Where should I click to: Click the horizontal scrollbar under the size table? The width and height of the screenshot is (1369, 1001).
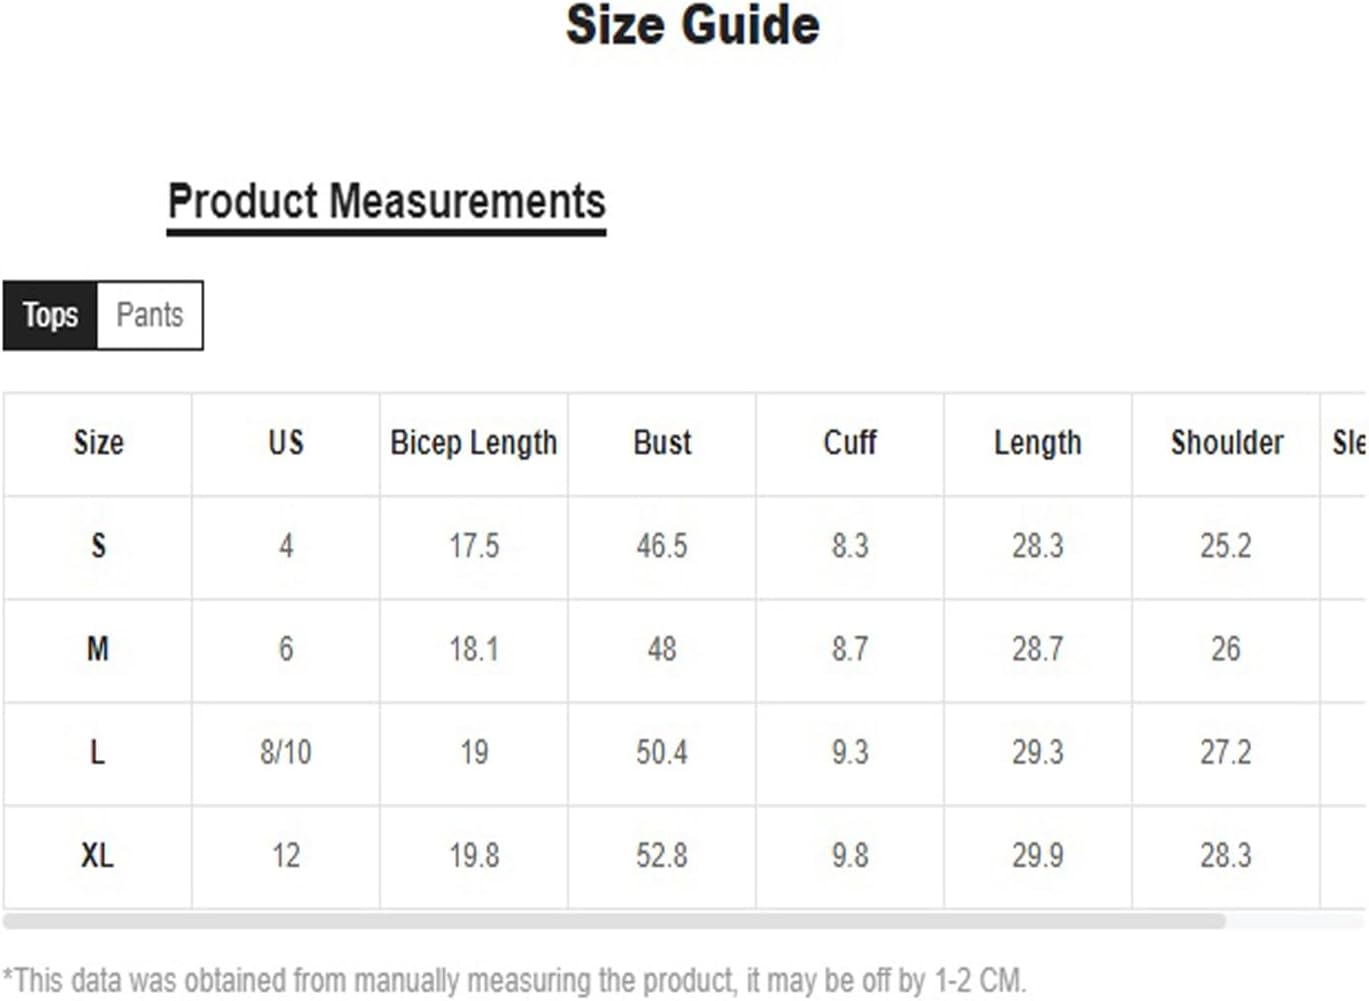click(614, 921)
